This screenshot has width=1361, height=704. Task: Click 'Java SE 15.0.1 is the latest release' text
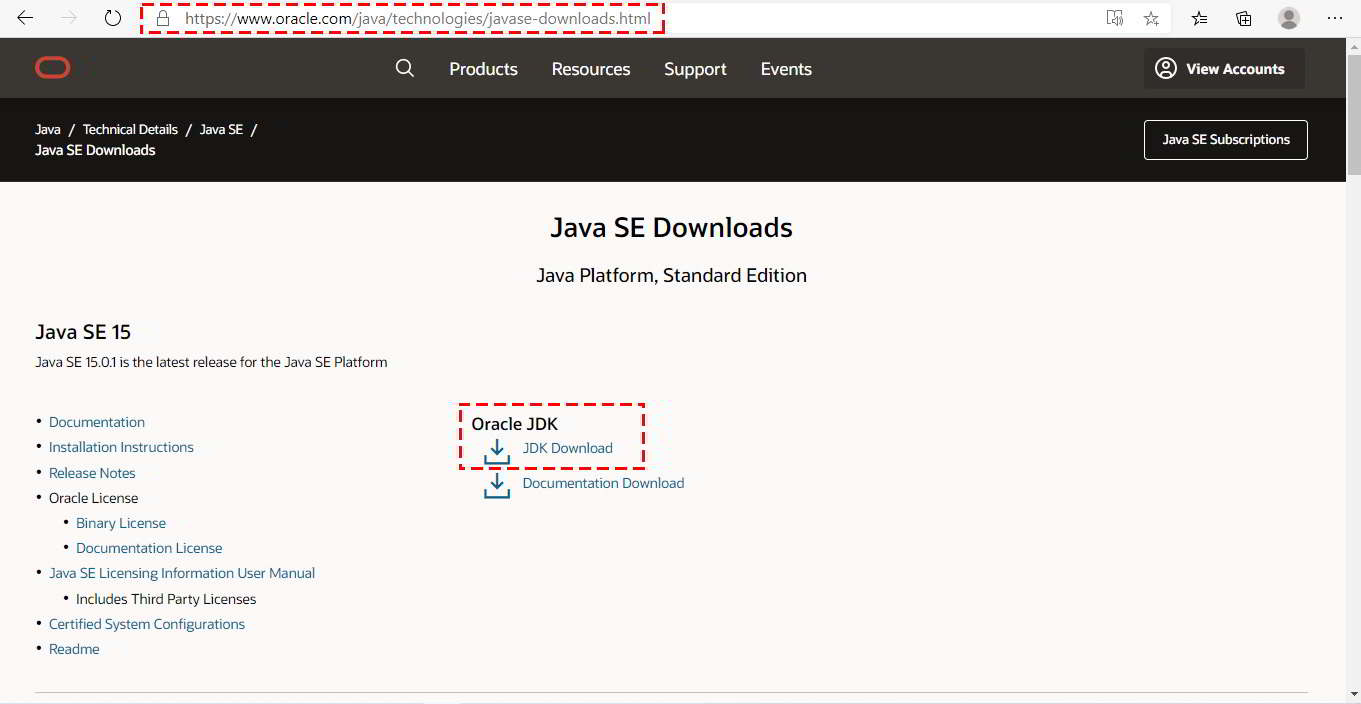pos(211,362)
